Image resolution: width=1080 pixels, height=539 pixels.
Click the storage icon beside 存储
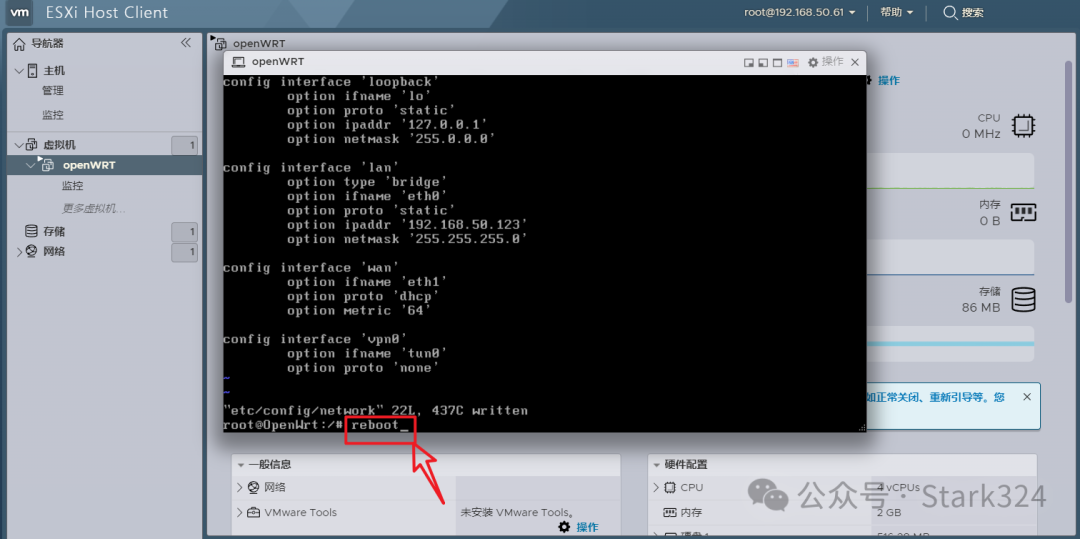tap(31, 231)
